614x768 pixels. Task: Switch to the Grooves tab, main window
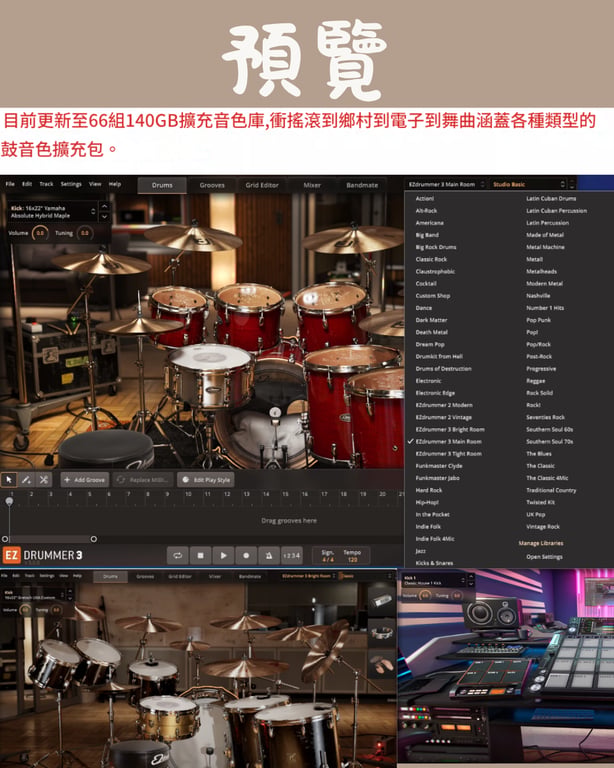point(212,185)
